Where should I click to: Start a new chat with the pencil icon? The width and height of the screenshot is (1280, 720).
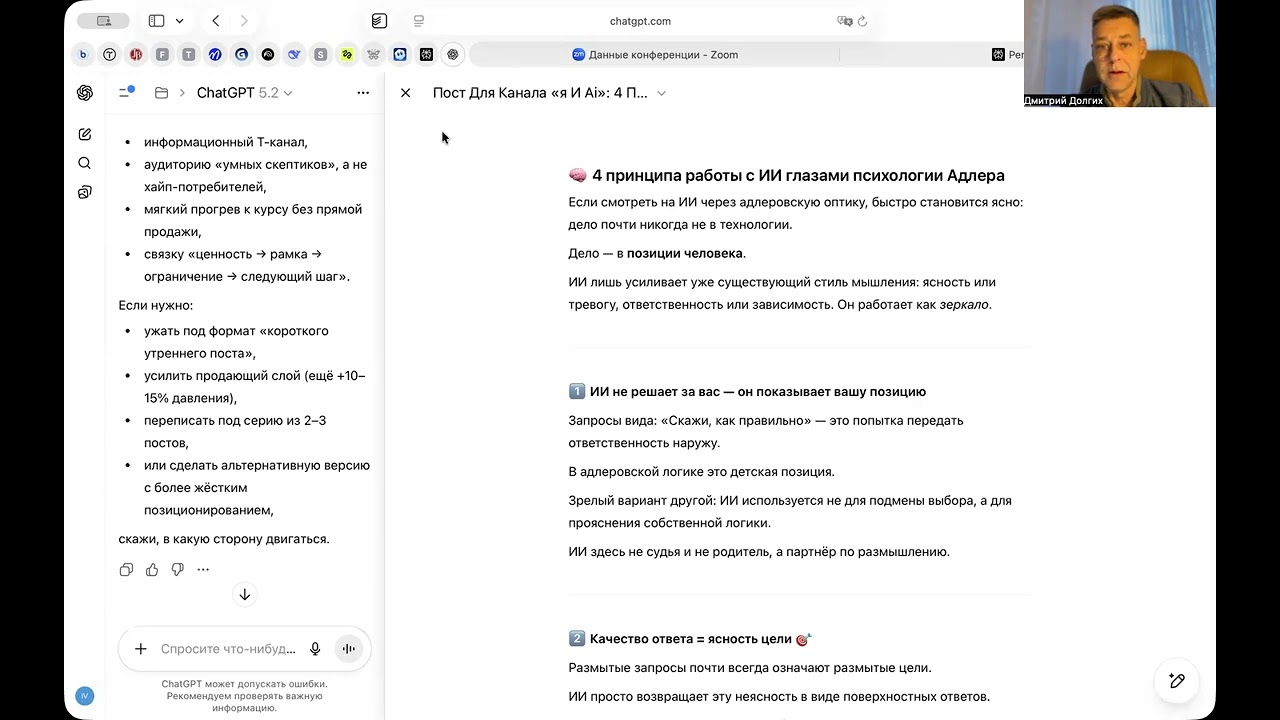tap(85, 134)
